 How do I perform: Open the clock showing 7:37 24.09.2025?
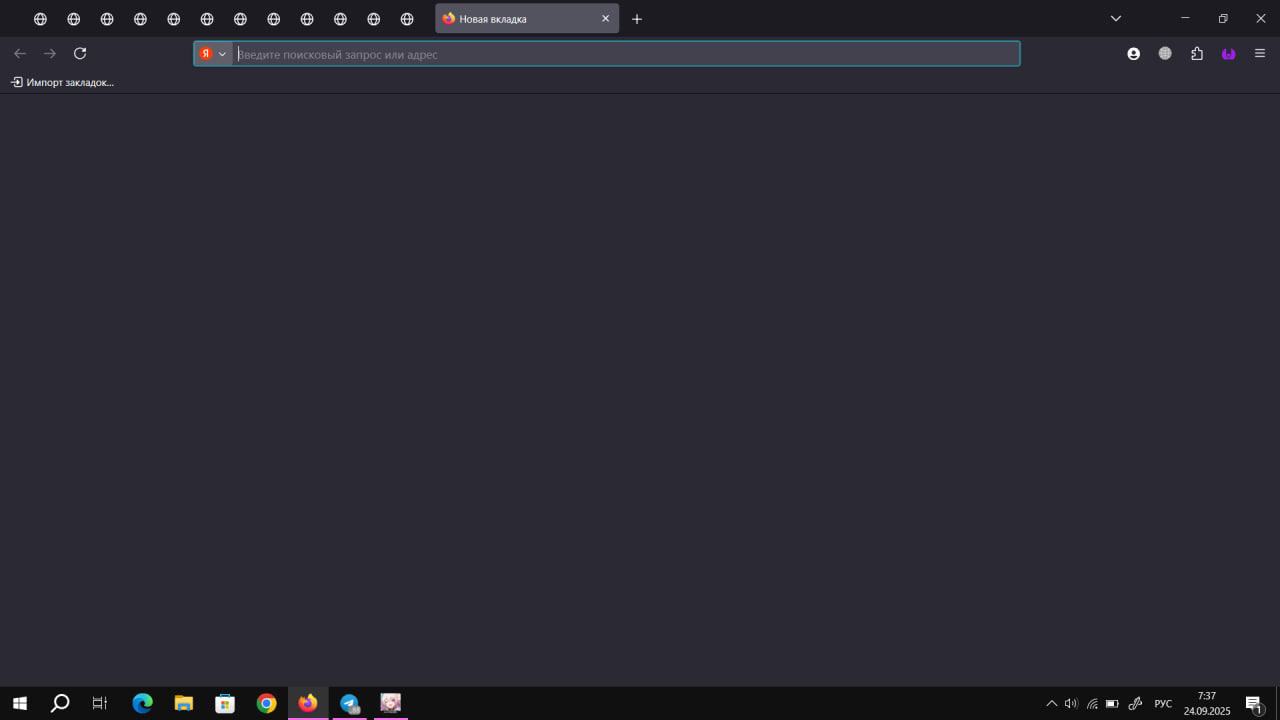[x=1207, y=703]
